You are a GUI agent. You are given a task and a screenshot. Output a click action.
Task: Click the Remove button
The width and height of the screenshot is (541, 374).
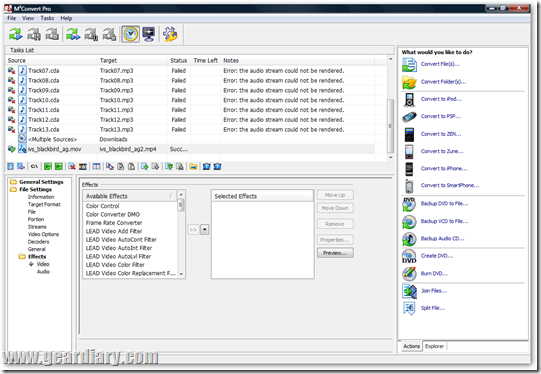tap(335, 224)
